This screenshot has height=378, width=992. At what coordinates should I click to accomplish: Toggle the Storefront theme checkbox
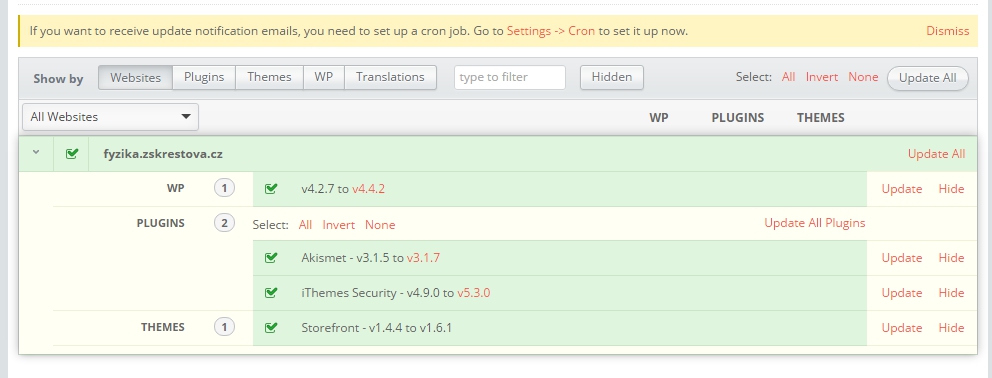(271, 327)
